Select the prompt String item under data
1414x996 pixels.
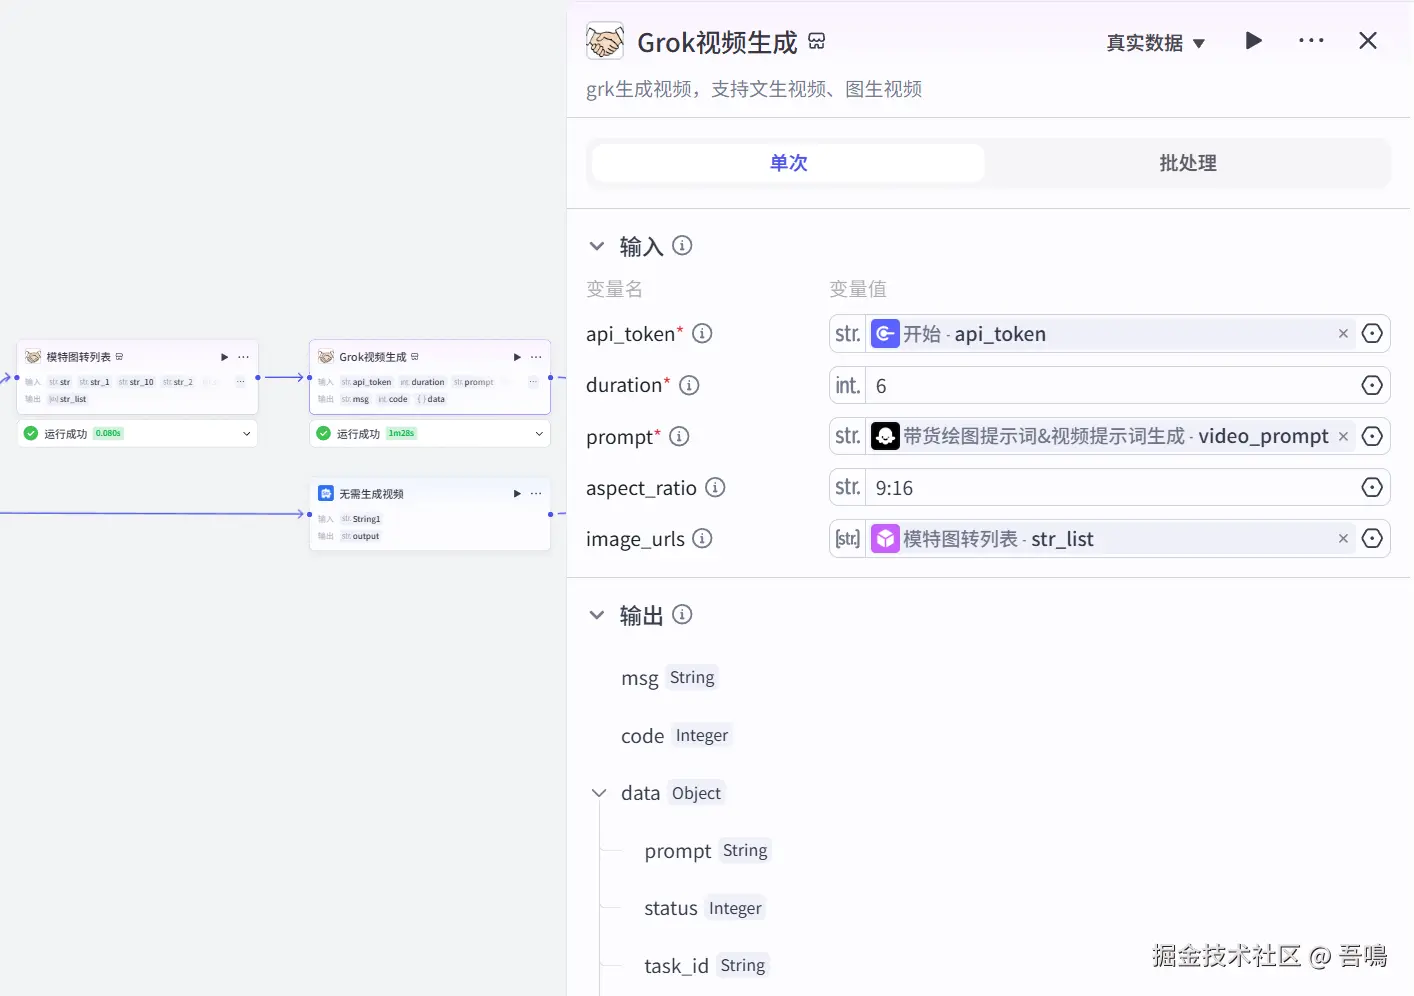click(x=707, y=851)
